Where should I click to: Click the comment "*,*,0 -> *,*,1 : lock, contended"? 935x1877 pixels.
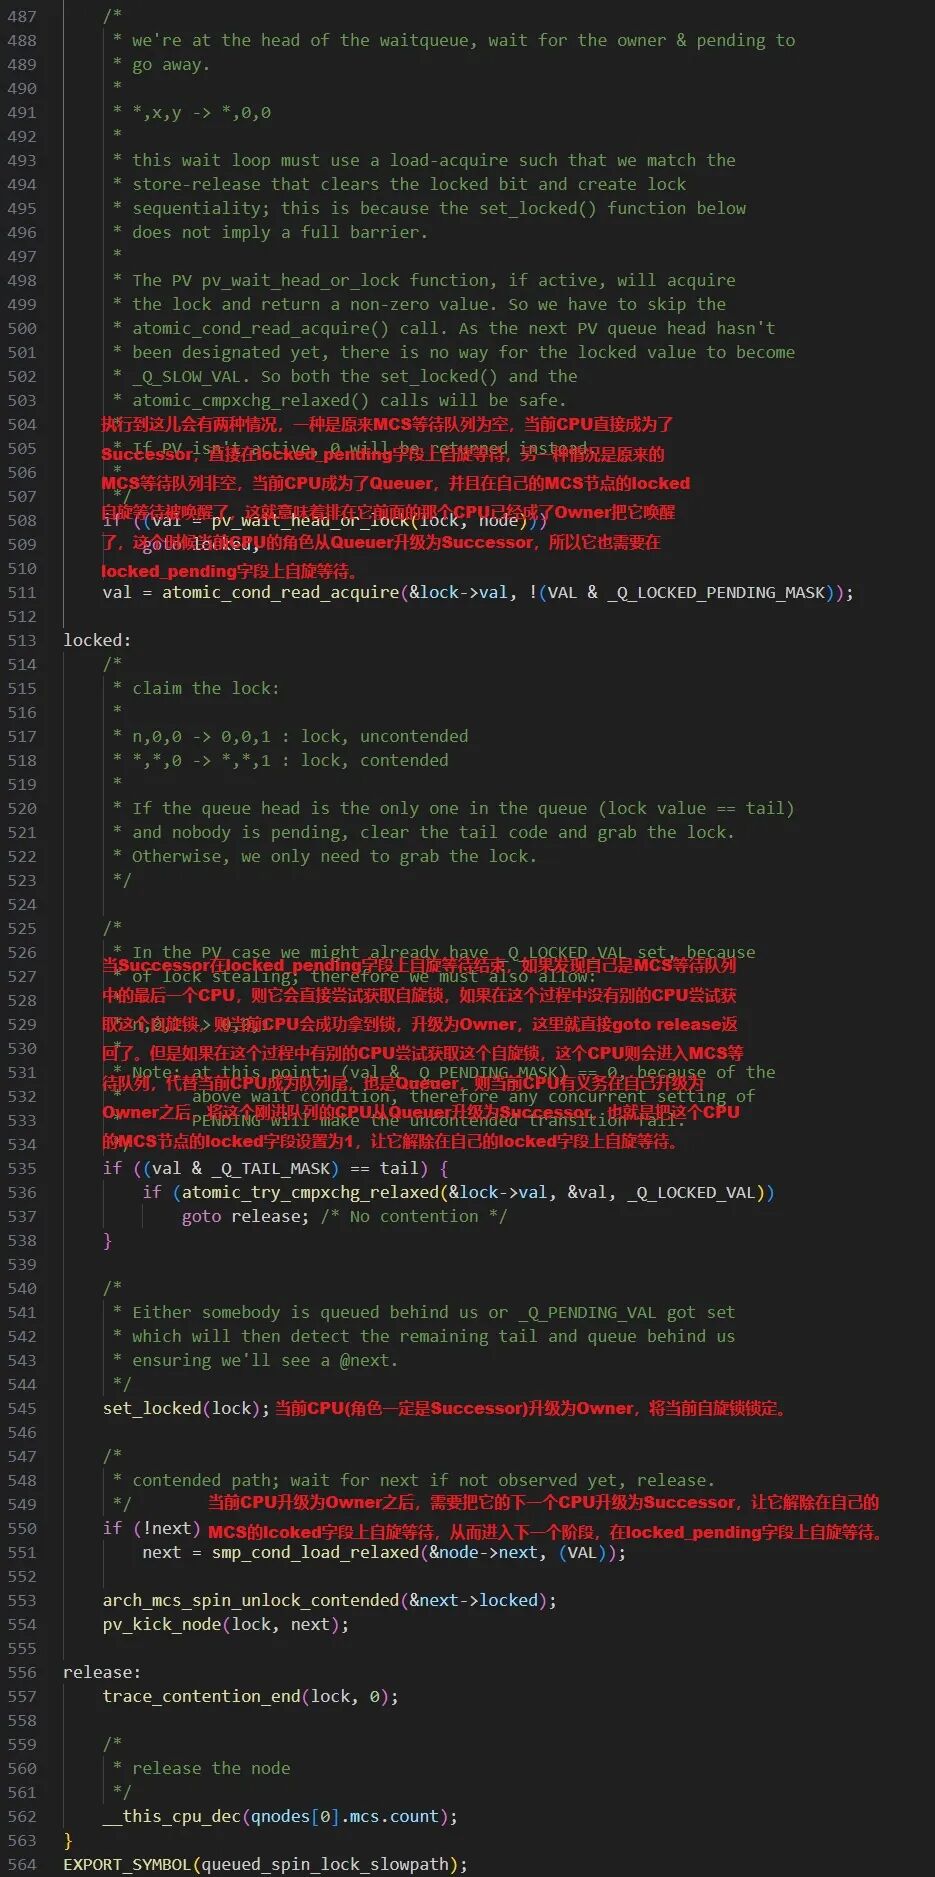290,760
